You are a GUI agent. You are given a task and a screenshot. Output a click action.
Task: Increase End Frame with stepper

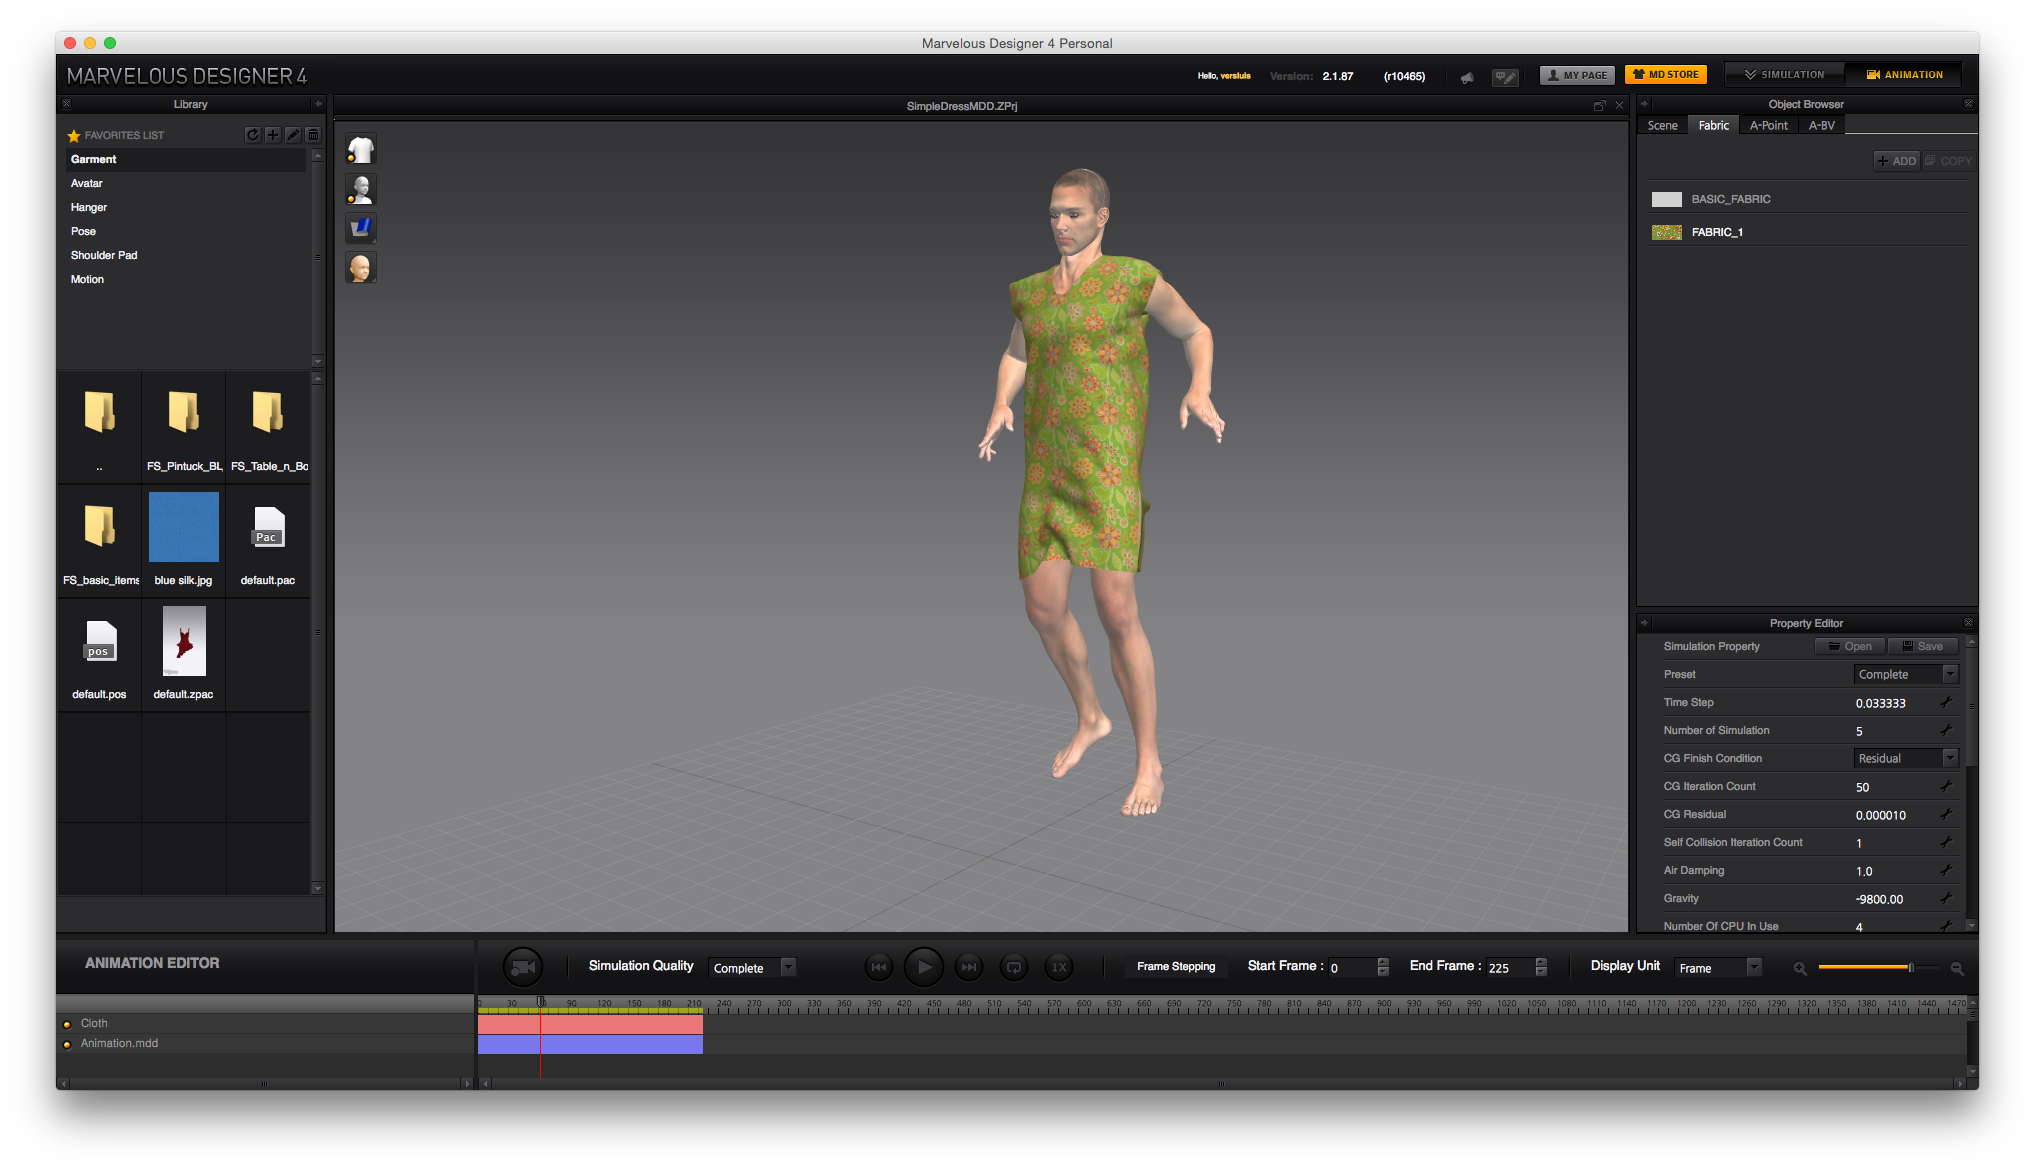click(x=1541, y=962)
